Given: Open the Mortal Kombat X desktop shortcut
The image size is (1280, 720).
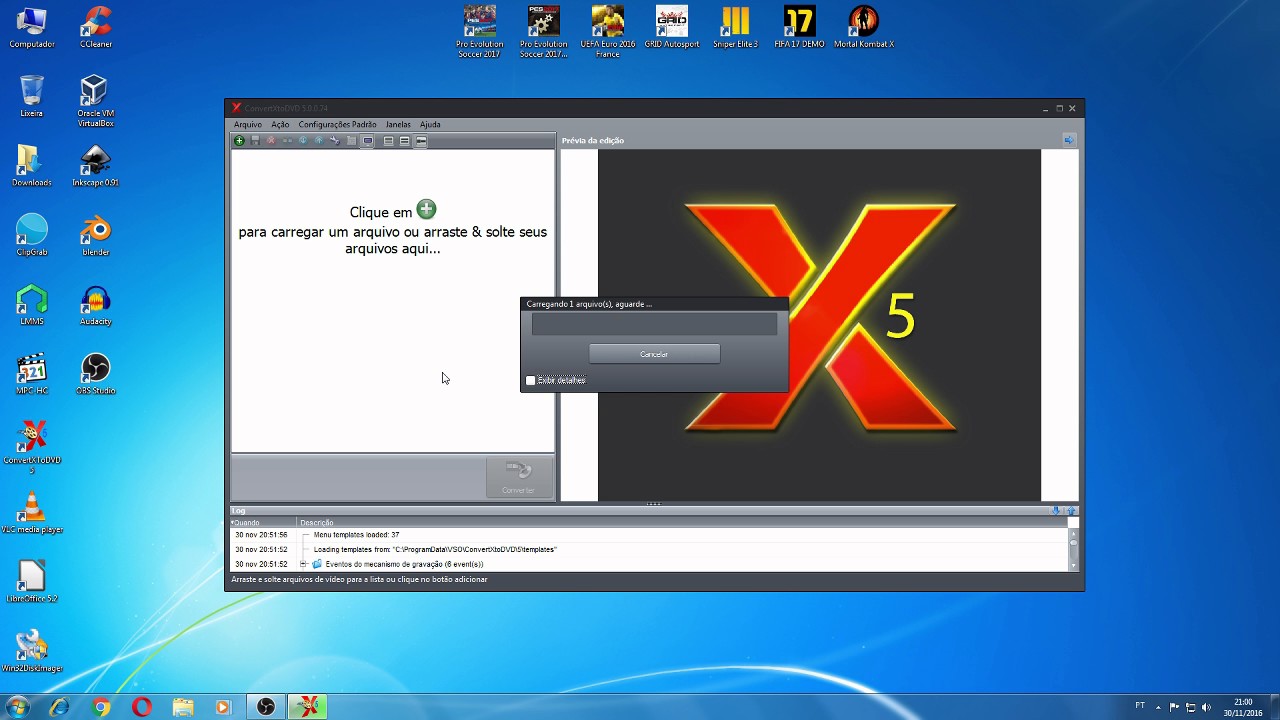Looking at the screenshot, I should pyautogui.click(x=863, y=28).
